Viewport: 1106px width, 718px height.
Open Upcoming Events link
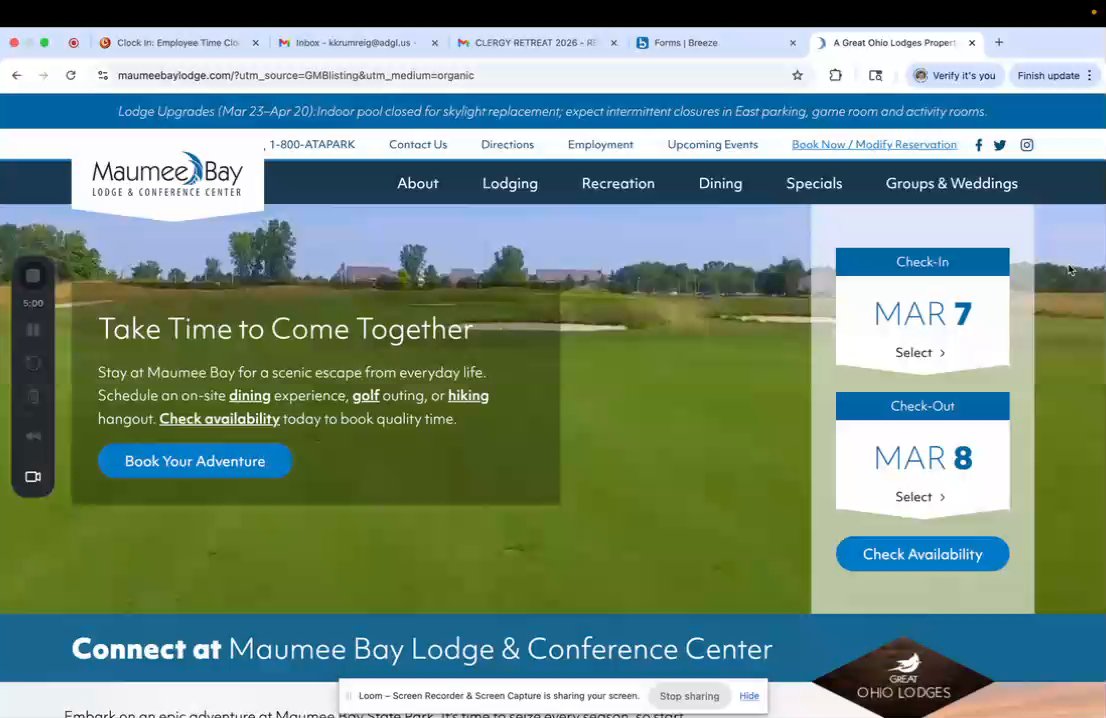tap(712, 145)
